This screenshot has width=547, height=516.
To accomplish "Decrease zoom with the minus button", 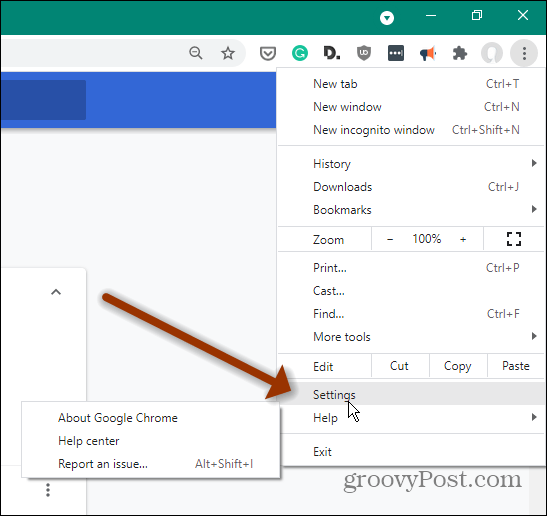I will click(x=390, y=239).
